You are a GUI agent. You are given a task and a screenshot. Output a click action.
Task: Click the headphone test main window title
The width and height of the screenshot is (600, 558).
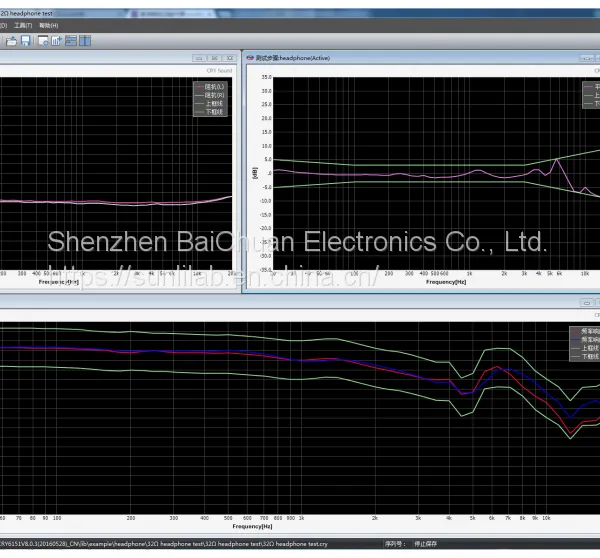(26, 13)
